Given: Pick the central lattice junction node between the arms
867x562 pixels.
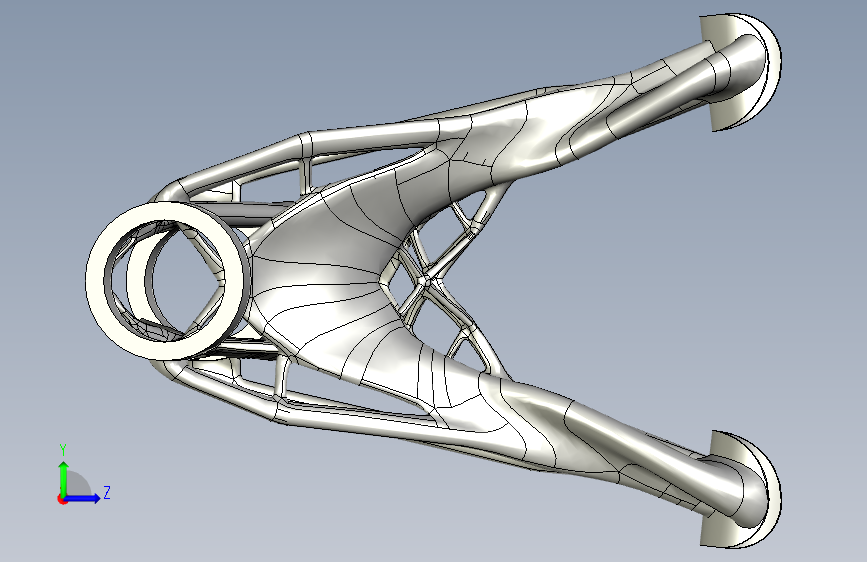Looking at the screenshot, I should coord(426,282).
